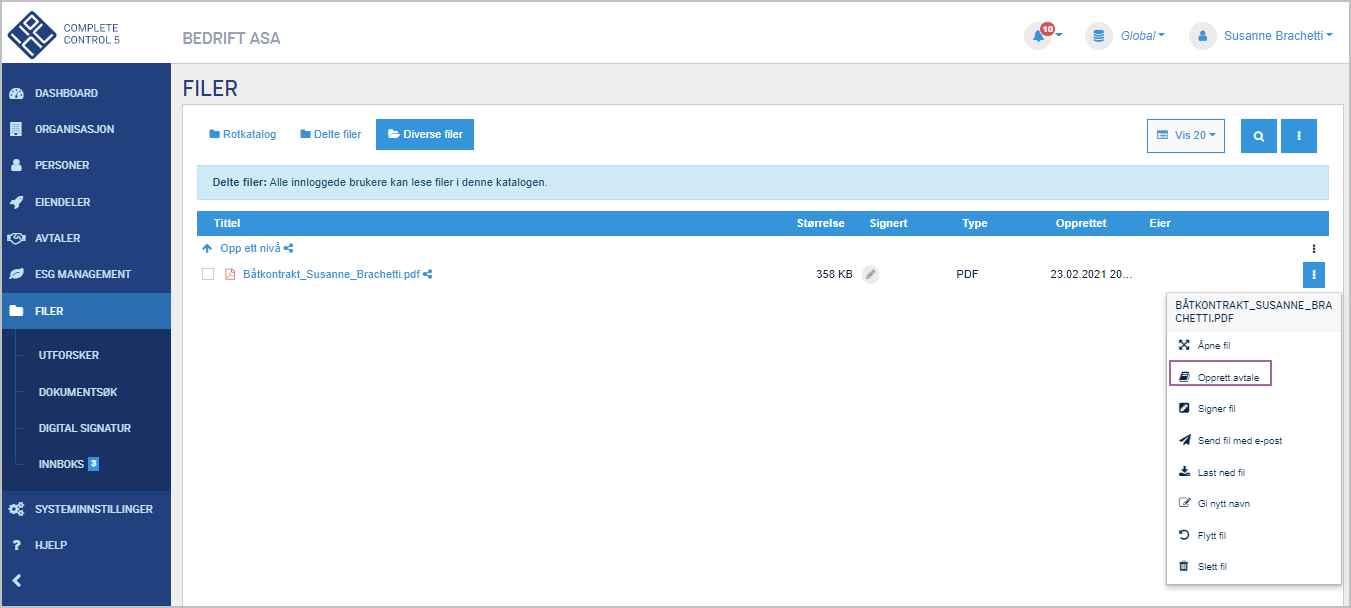The image size is (1351, 608).
Task: Click the database Global icon
Action: pos(1099,36)
